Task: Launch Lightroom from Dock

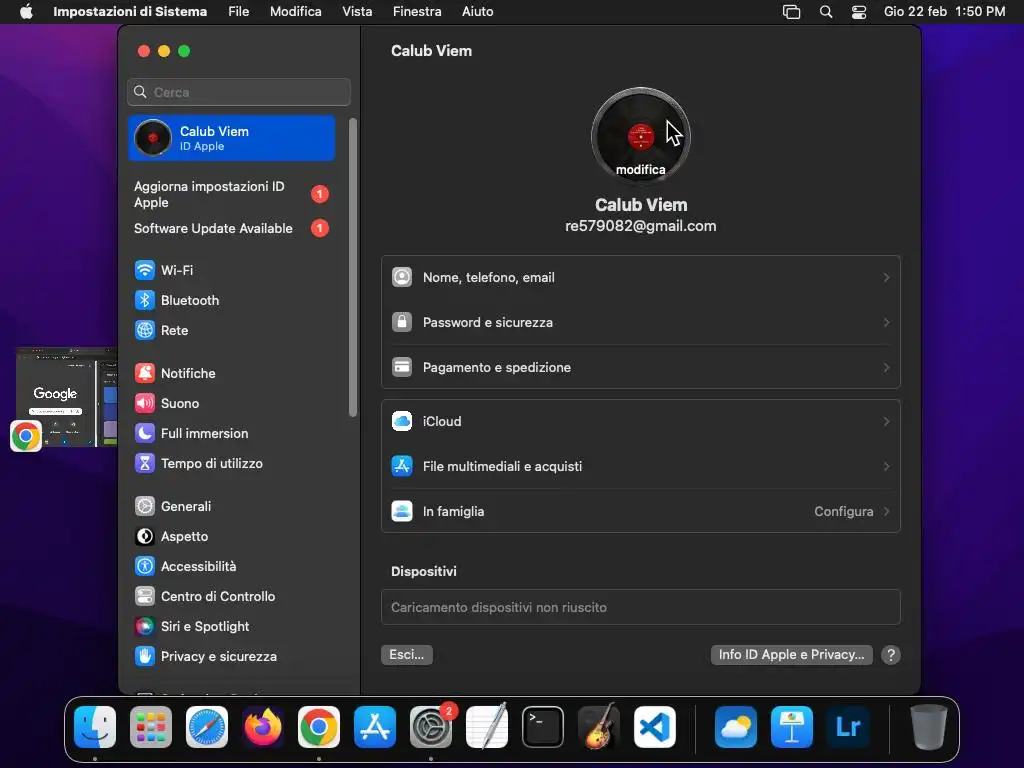Action: point(848,727)
